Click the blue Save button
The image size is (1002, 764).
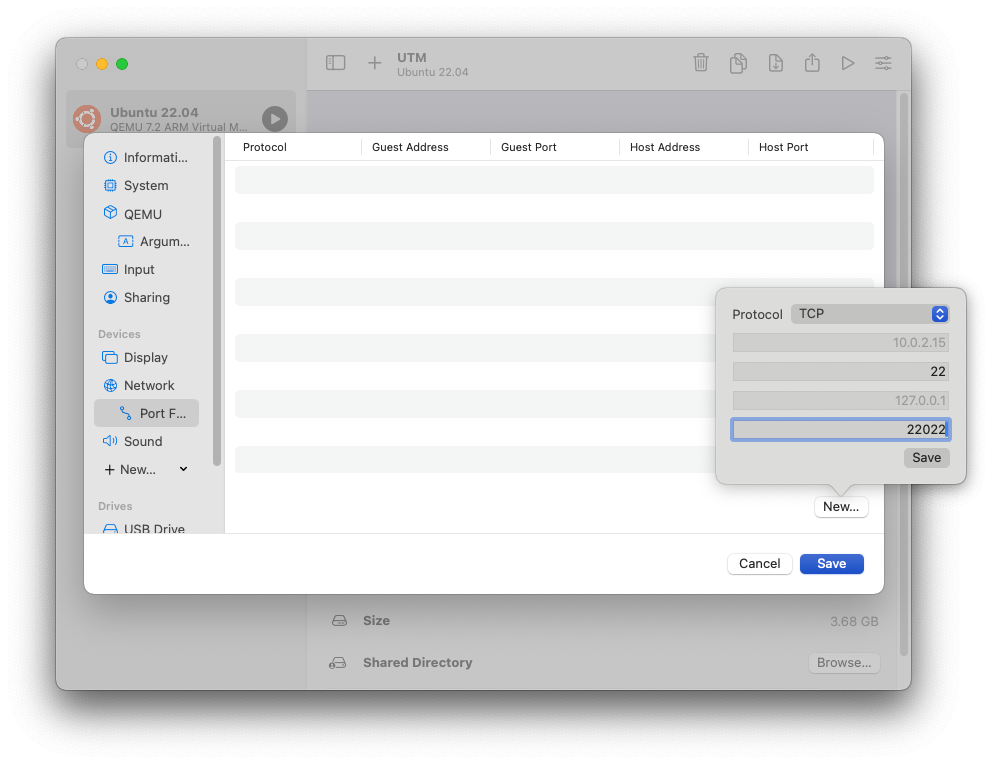[x=831, y=563]
